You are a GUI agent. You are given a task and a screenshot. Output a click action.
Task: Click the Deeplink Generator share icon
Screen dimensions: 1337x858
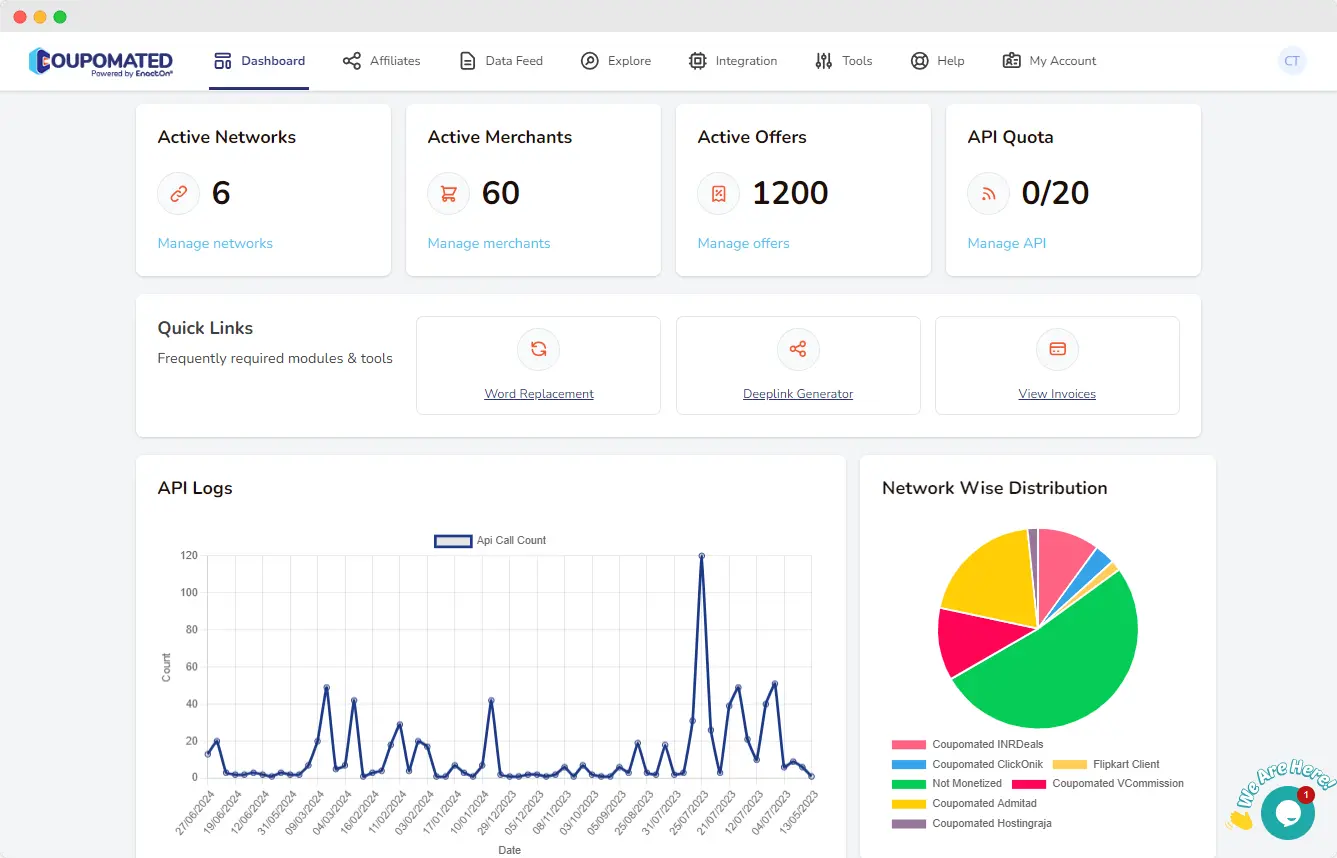point(798,349)
